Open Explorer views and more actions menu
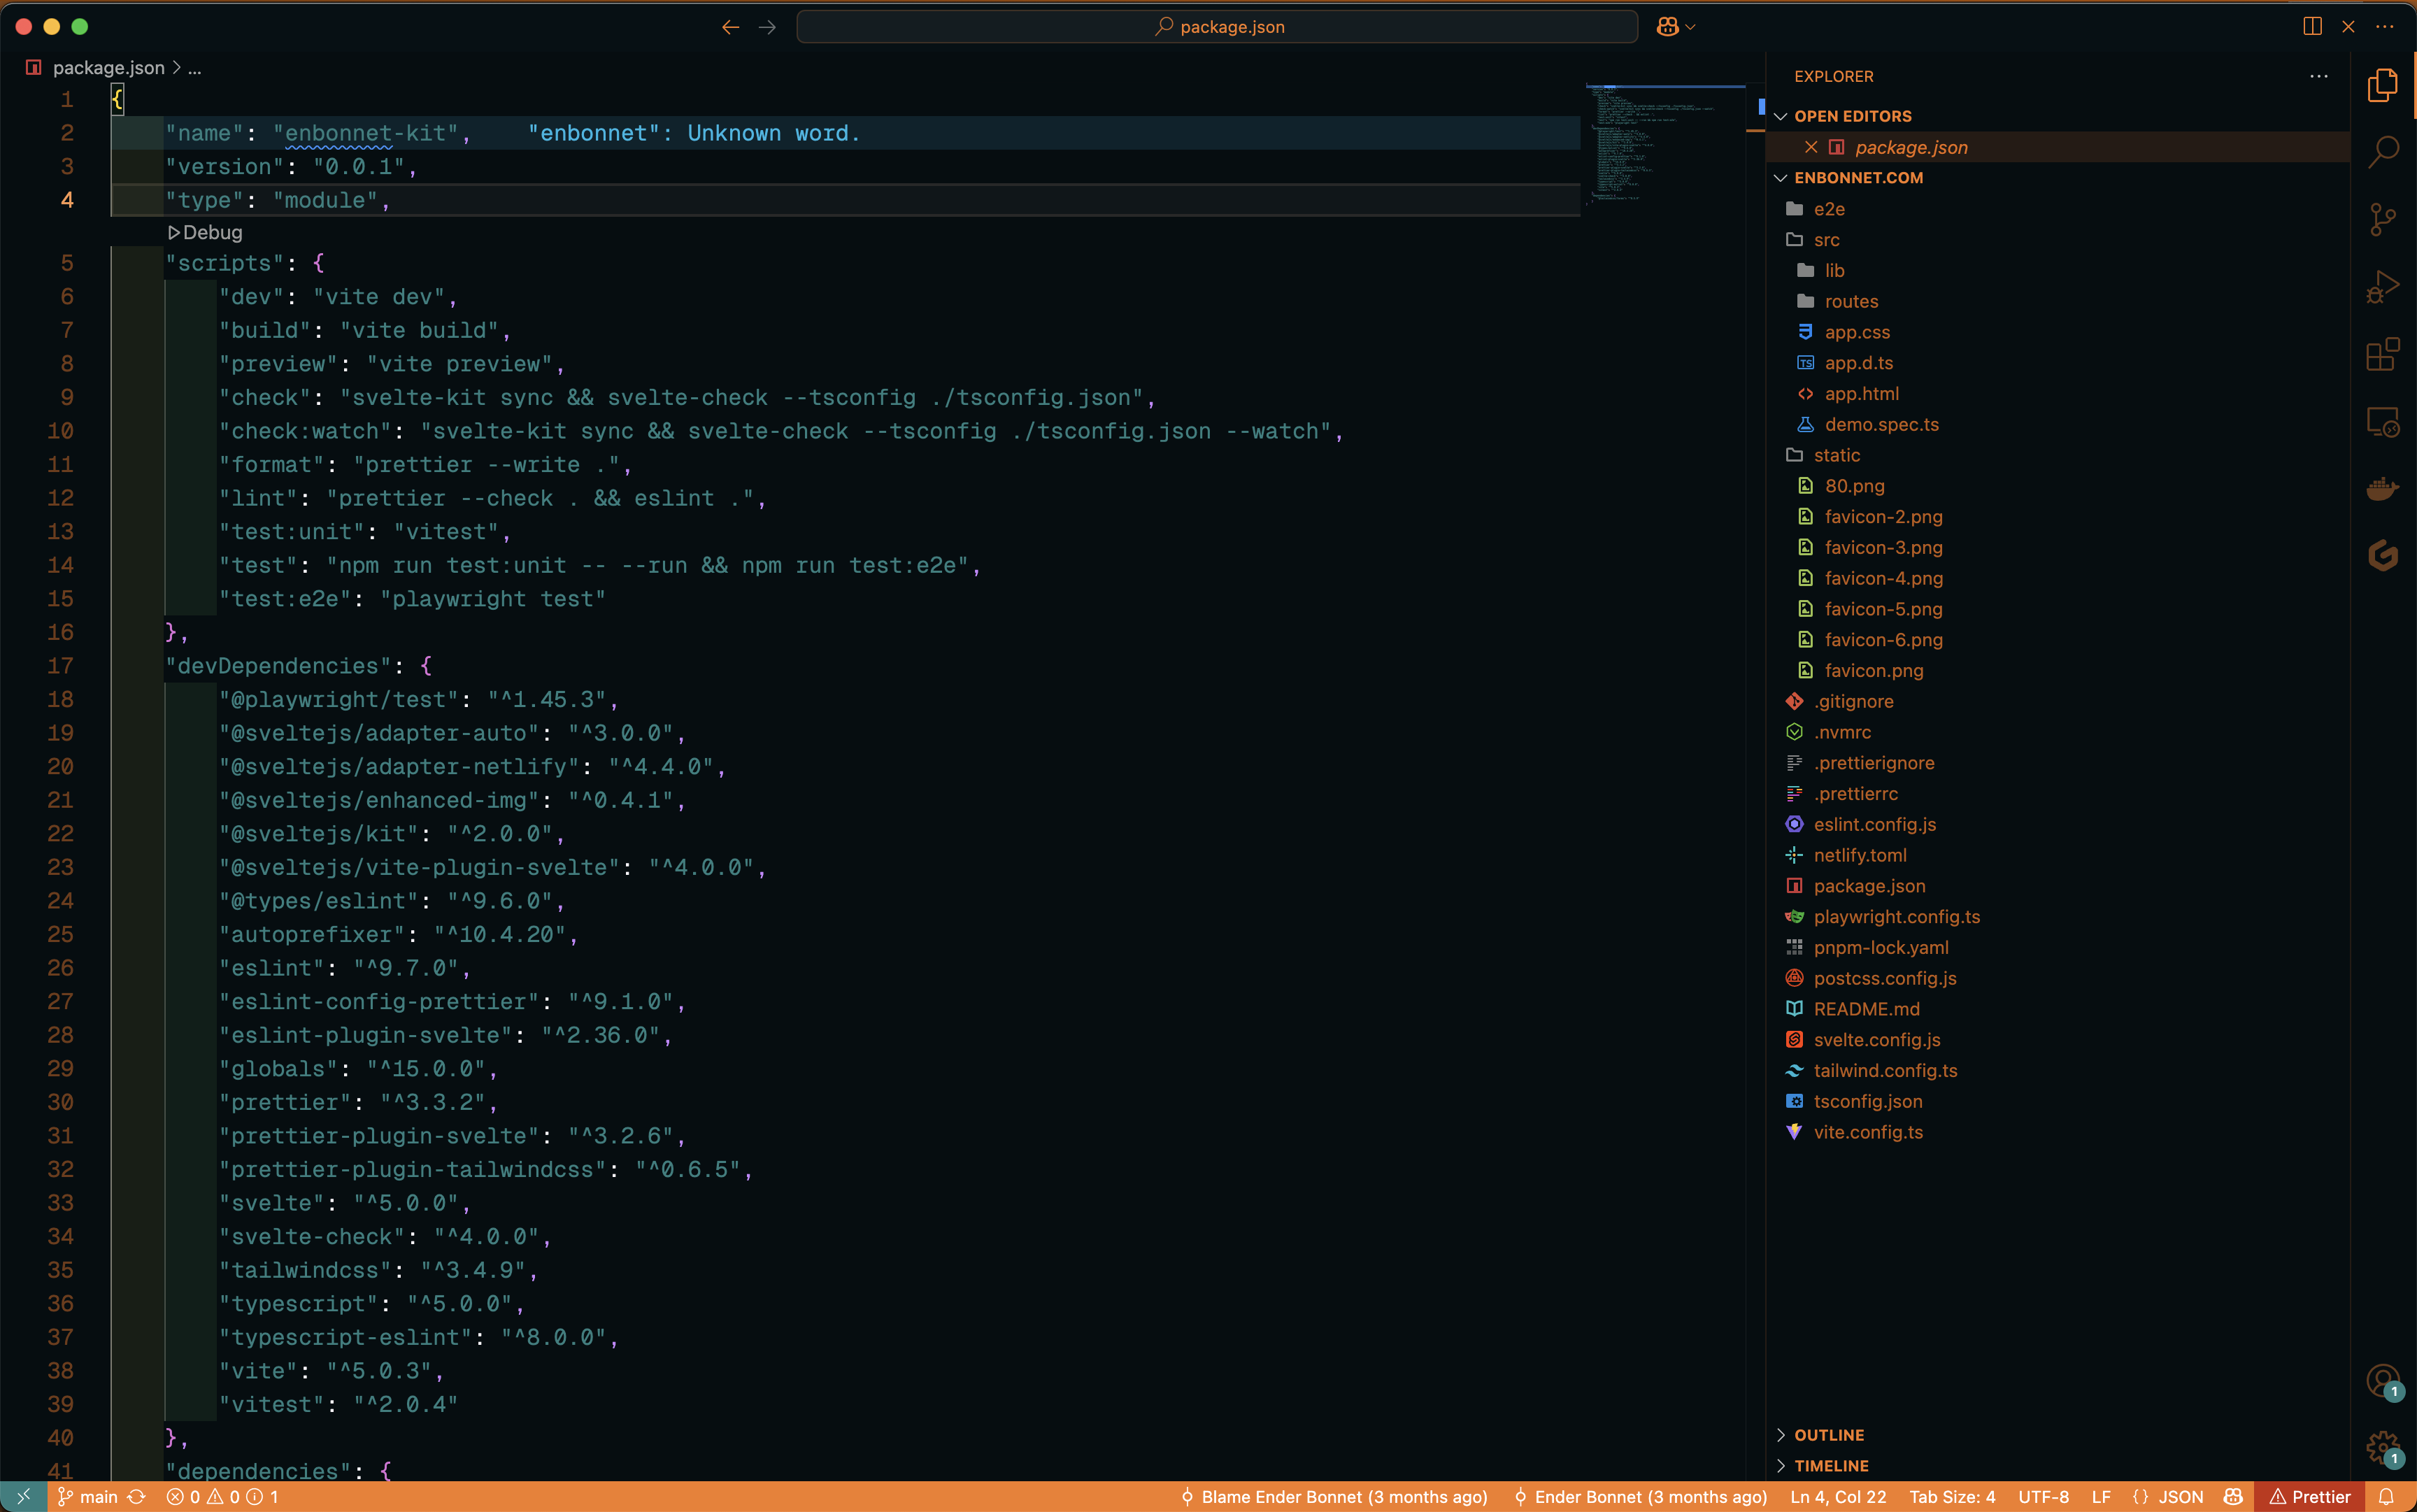2417x1512 pixels. click(2319, 77)
